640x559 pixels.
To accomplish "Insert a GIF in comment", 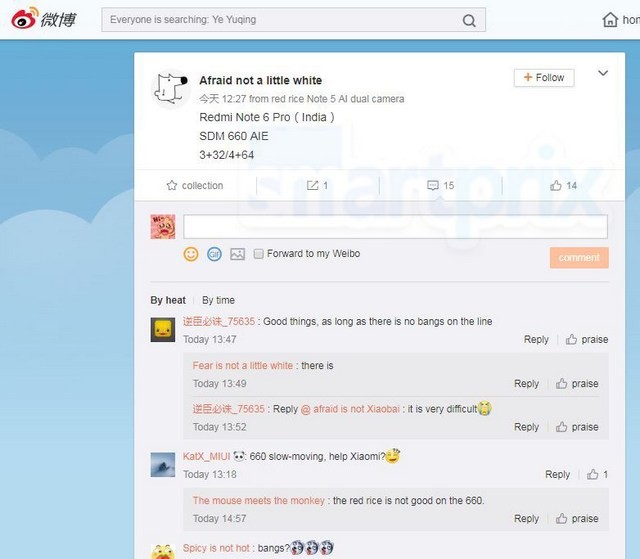I will click(x=214, y=254).
